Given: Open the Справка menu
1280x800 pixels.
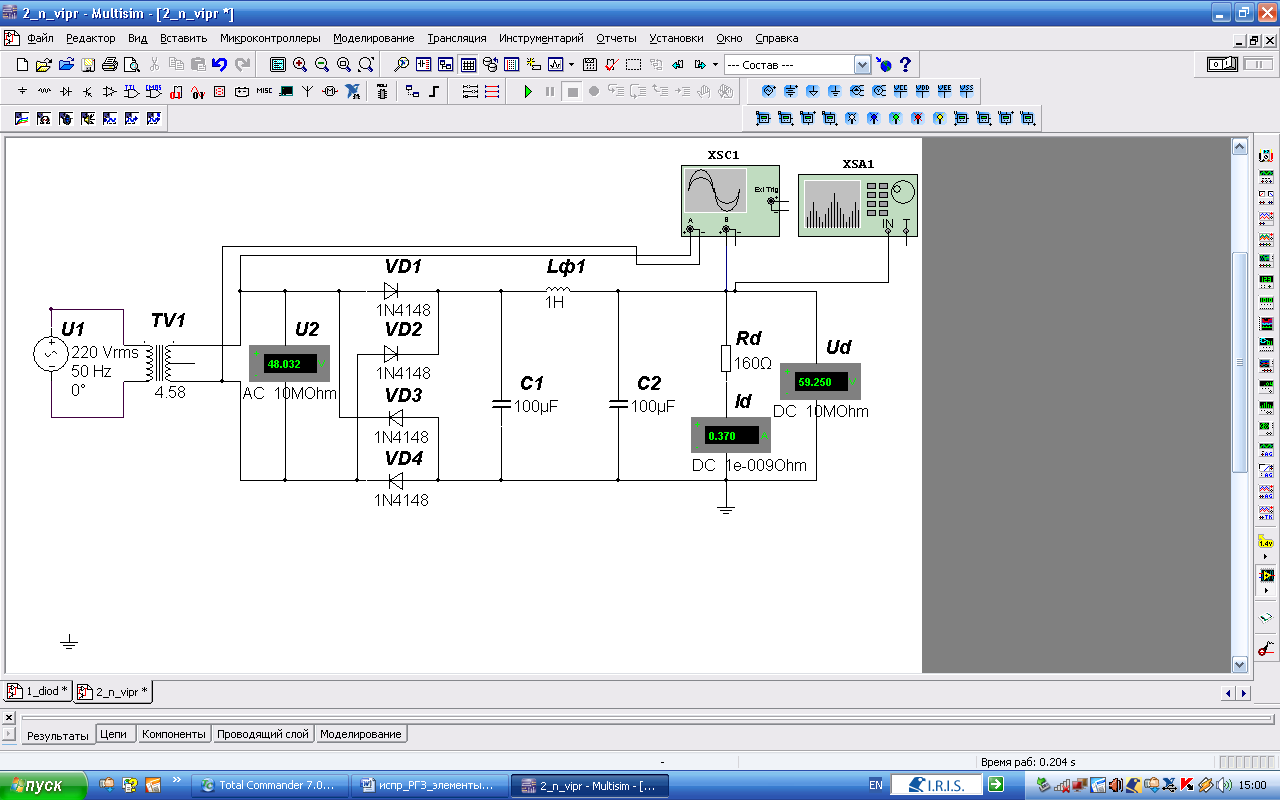Looking at the screenshot, I should (776, 38).
